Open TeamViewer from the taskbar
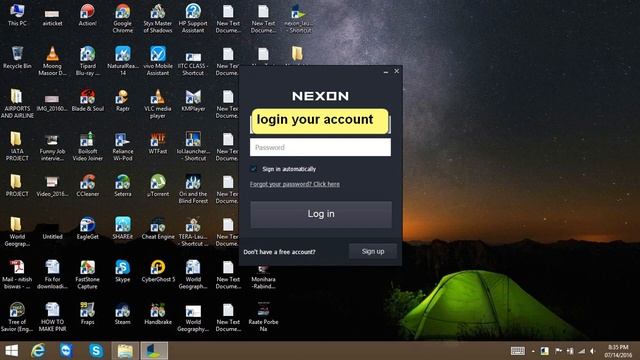Screen dimensions: 640x360 coord(66,351)
